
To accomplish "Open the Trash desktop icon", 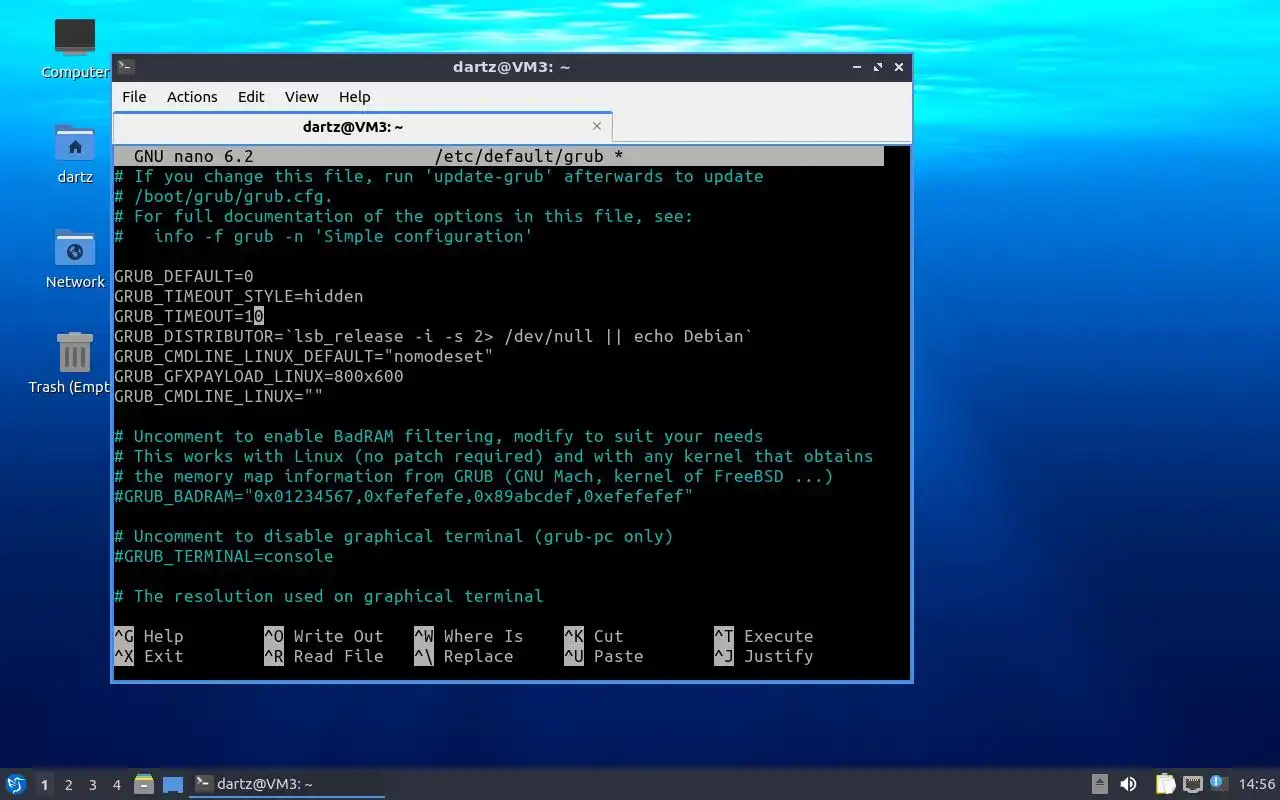I will [x=75, y=353].
